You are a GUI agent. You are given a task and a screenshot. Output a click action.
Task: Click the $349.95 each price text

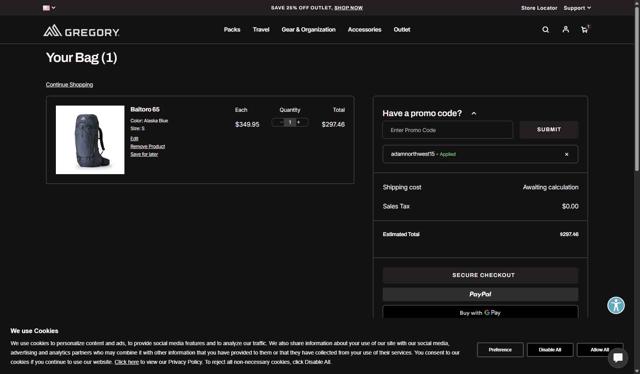click(x=247, y=125)
